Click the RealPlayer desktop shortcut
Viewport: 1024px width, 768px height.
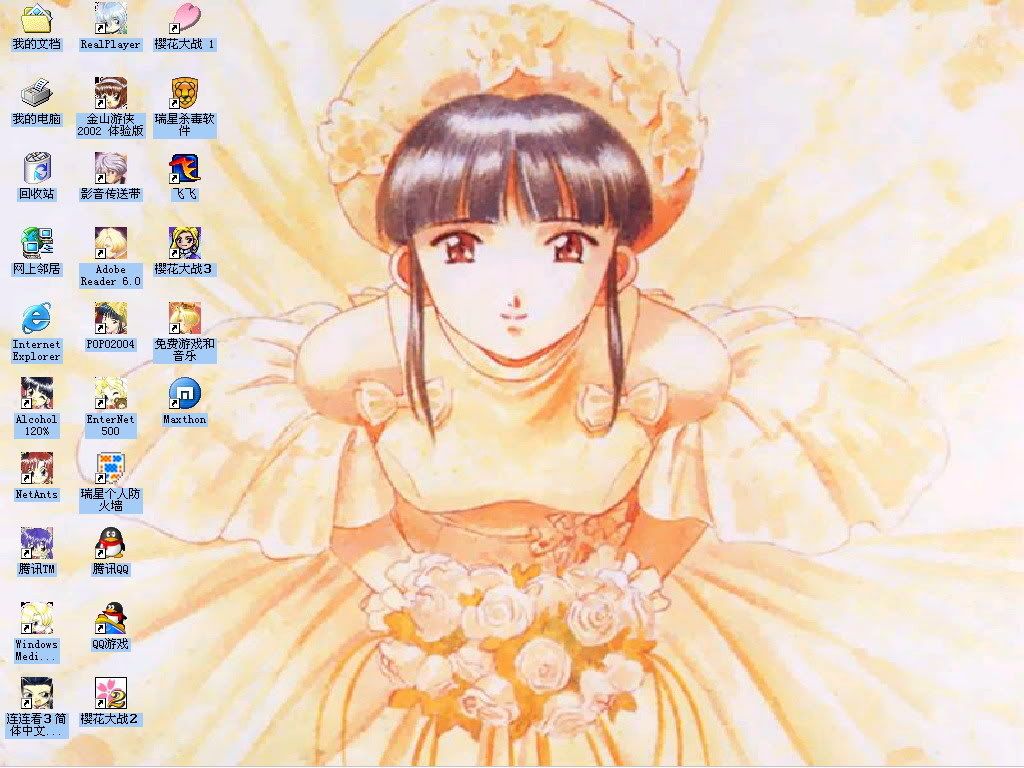[x=110, y=18]
